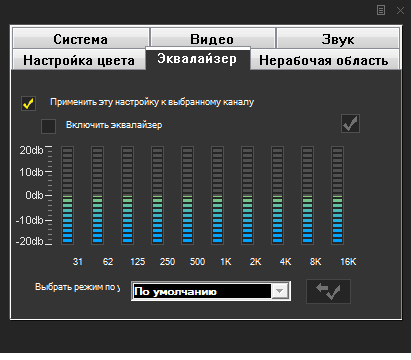Image resolution: width=411 pixels, height=360 pixels.
Task: Adjust the 62 Hz equalizer band
Action: click(x=98, y=195)
